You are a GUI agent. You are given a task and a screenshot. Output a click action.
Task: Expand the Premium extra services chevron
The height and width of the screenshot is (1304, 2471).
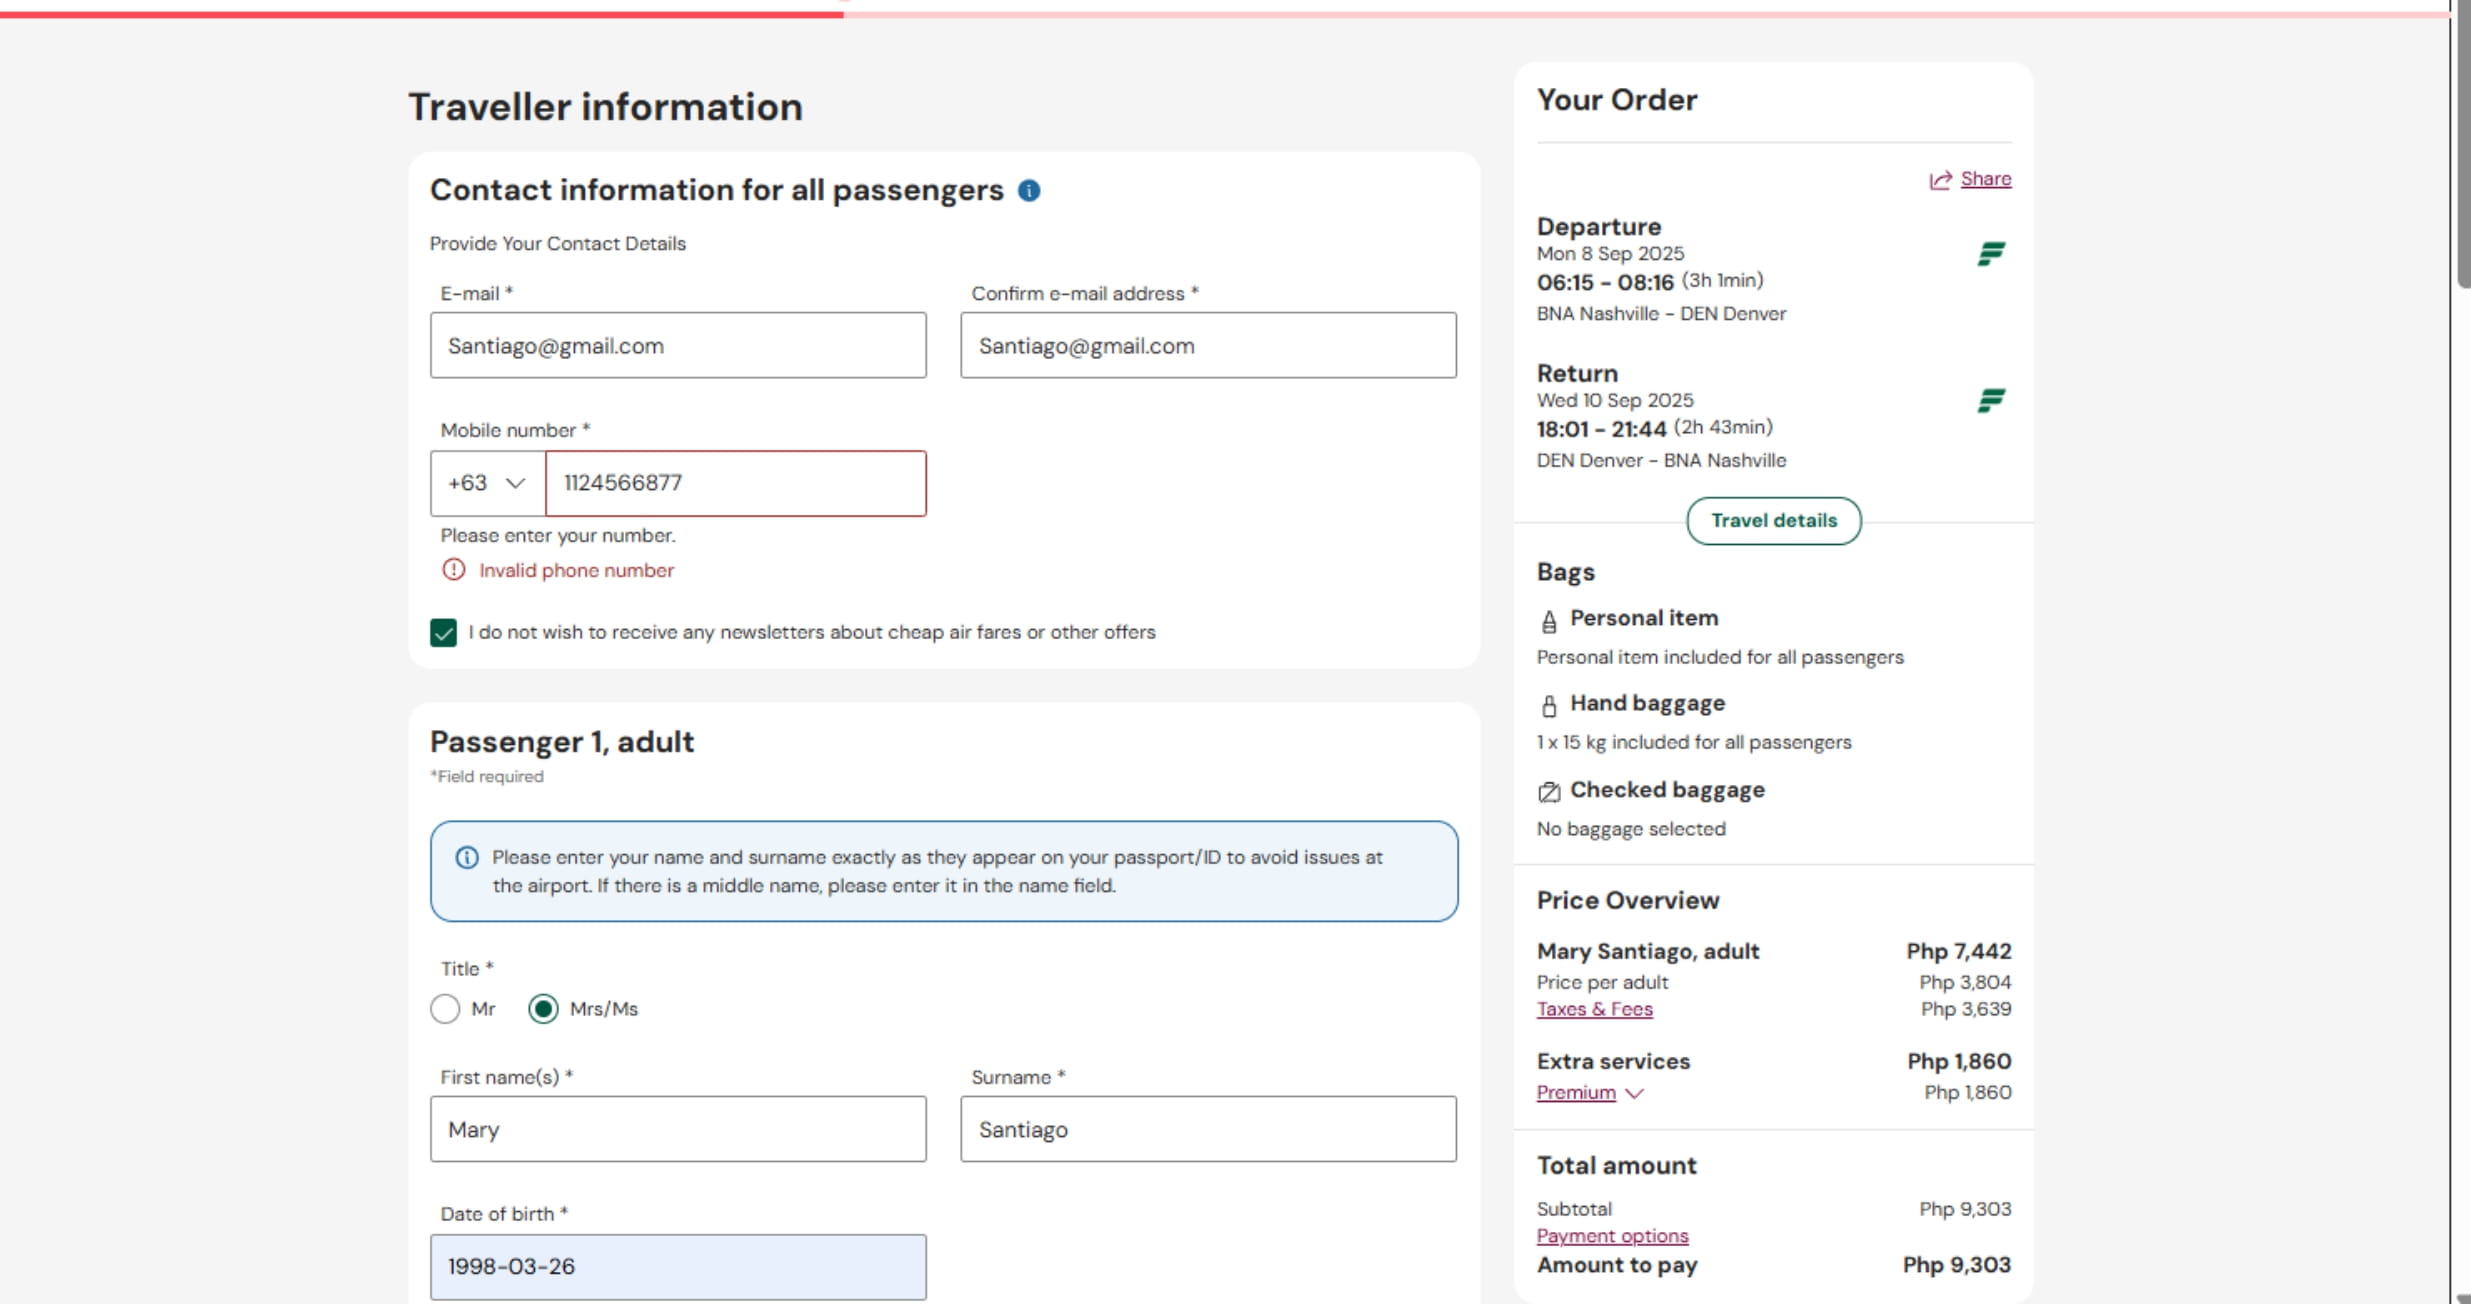(x=1634, y=1093)
